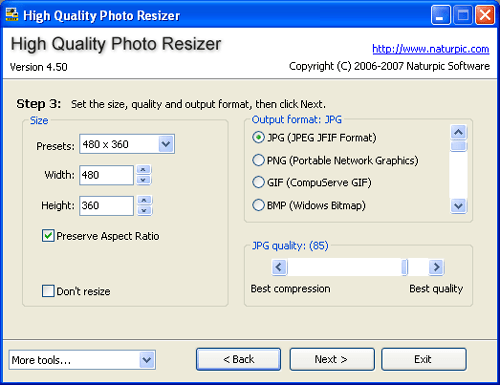The image size is (500, 385).
Task: Increase height with the up spinner arrow
Action: coord(144,200)
